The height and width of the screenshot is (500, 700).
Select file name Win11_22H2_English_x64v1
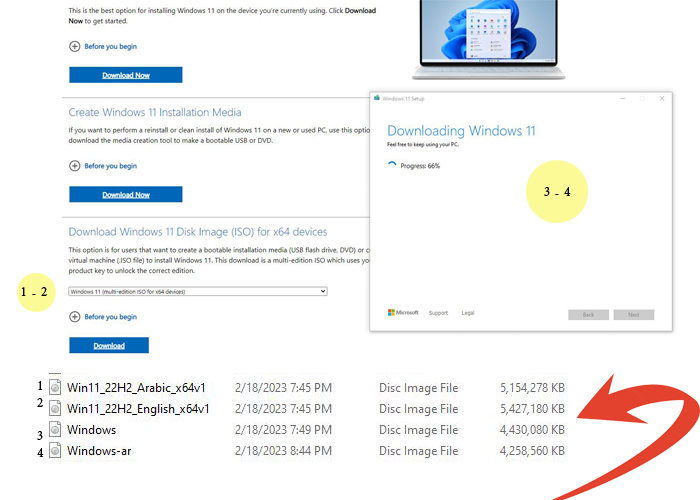coord(138,409)
